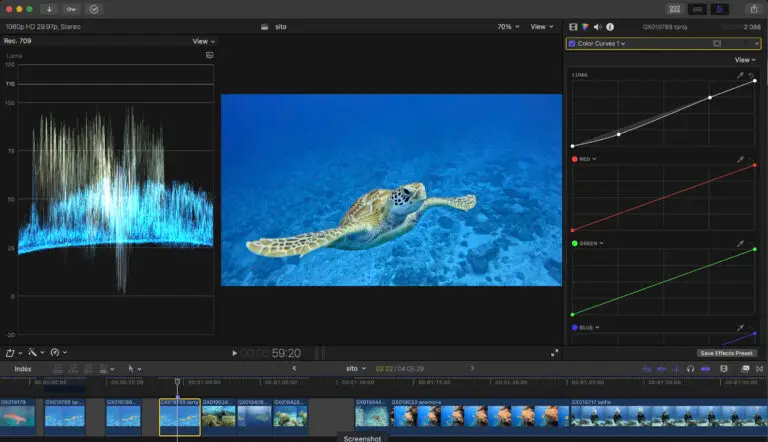Play the viewer video
768x442 pixels.
[235, 353]
